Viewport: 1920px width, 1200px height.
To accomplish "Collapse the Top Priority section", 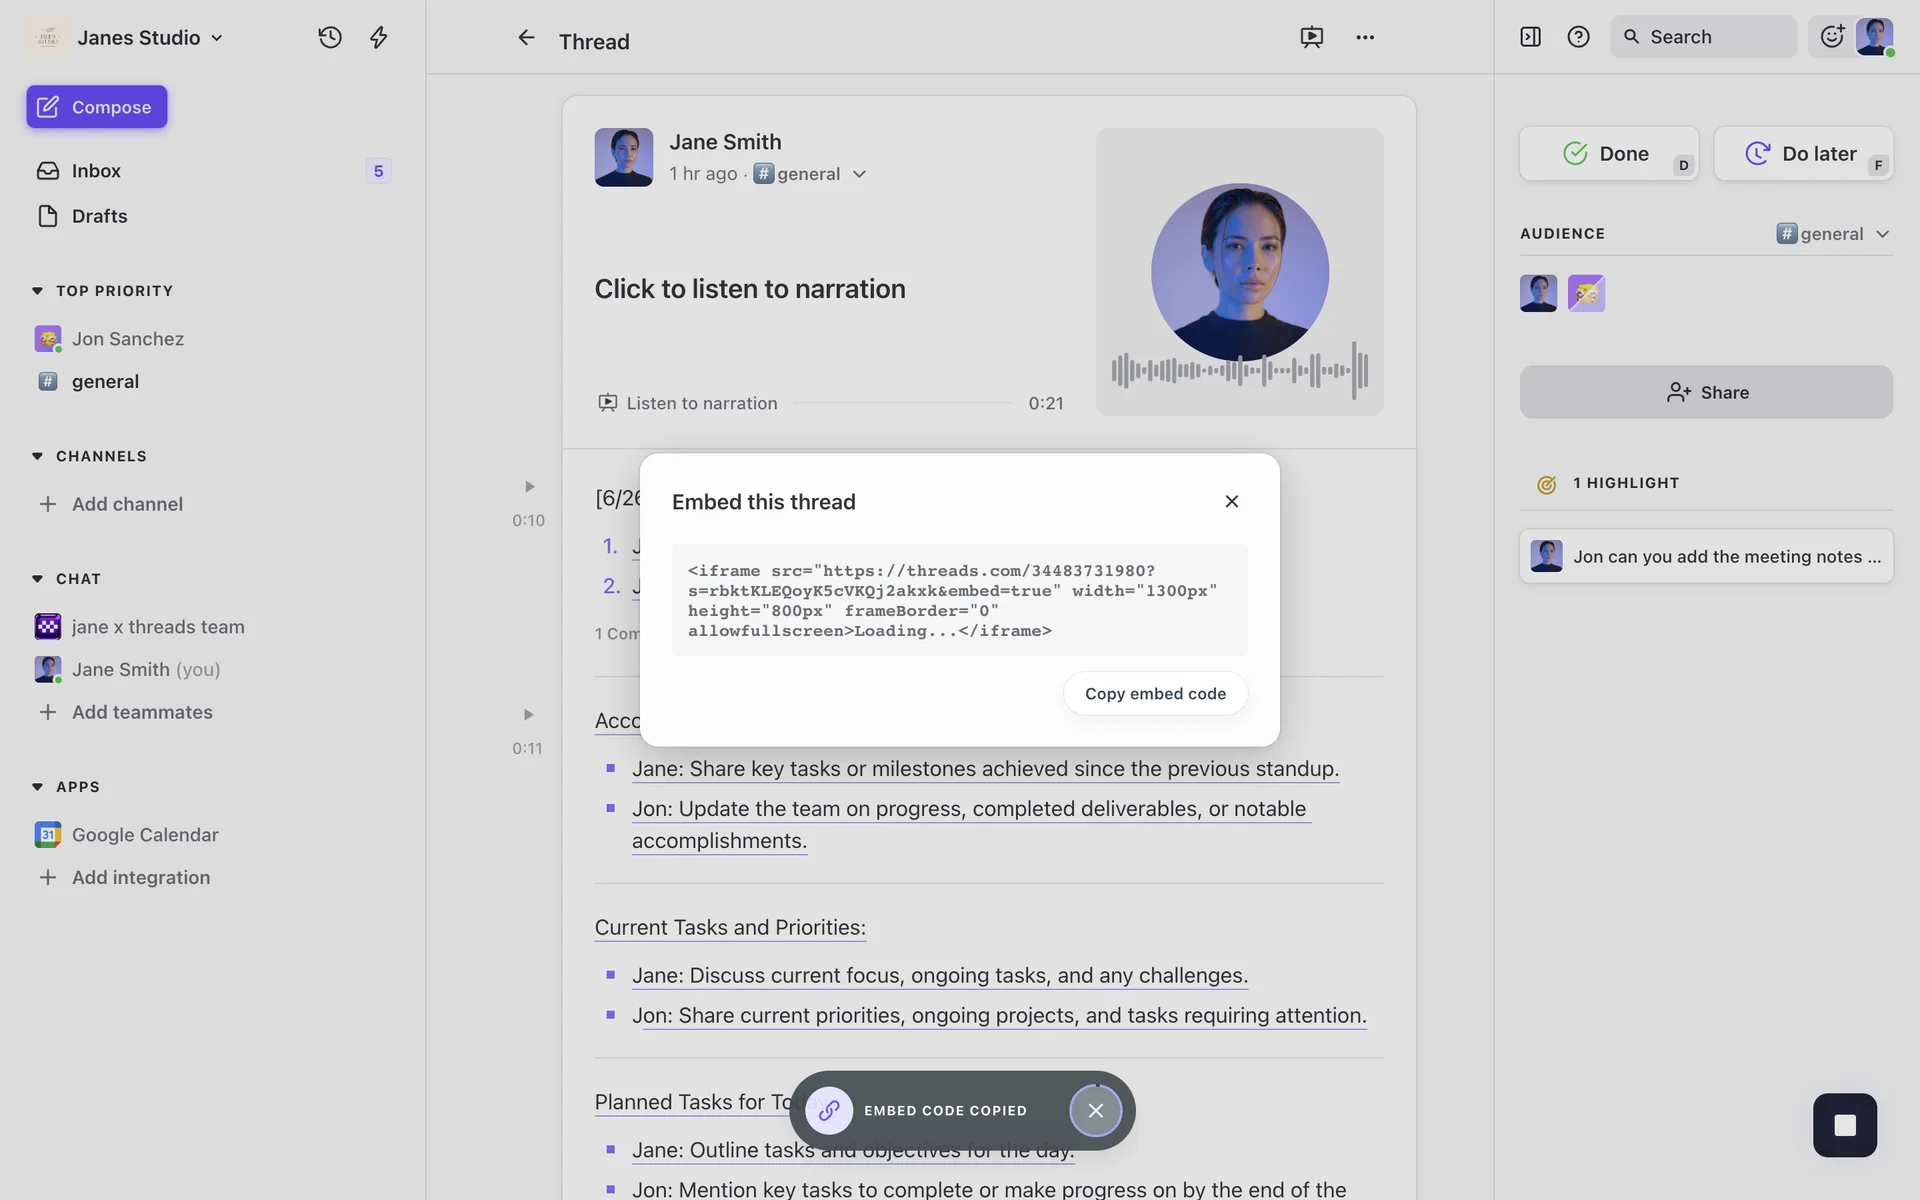I will (x=38, y=291).
